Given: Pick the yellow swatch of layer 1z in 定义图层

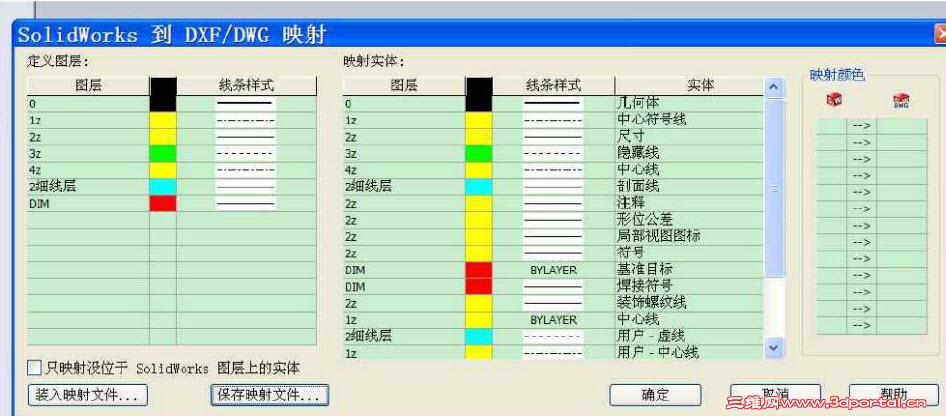Looking at the screenshot, I should click(163, 120).
